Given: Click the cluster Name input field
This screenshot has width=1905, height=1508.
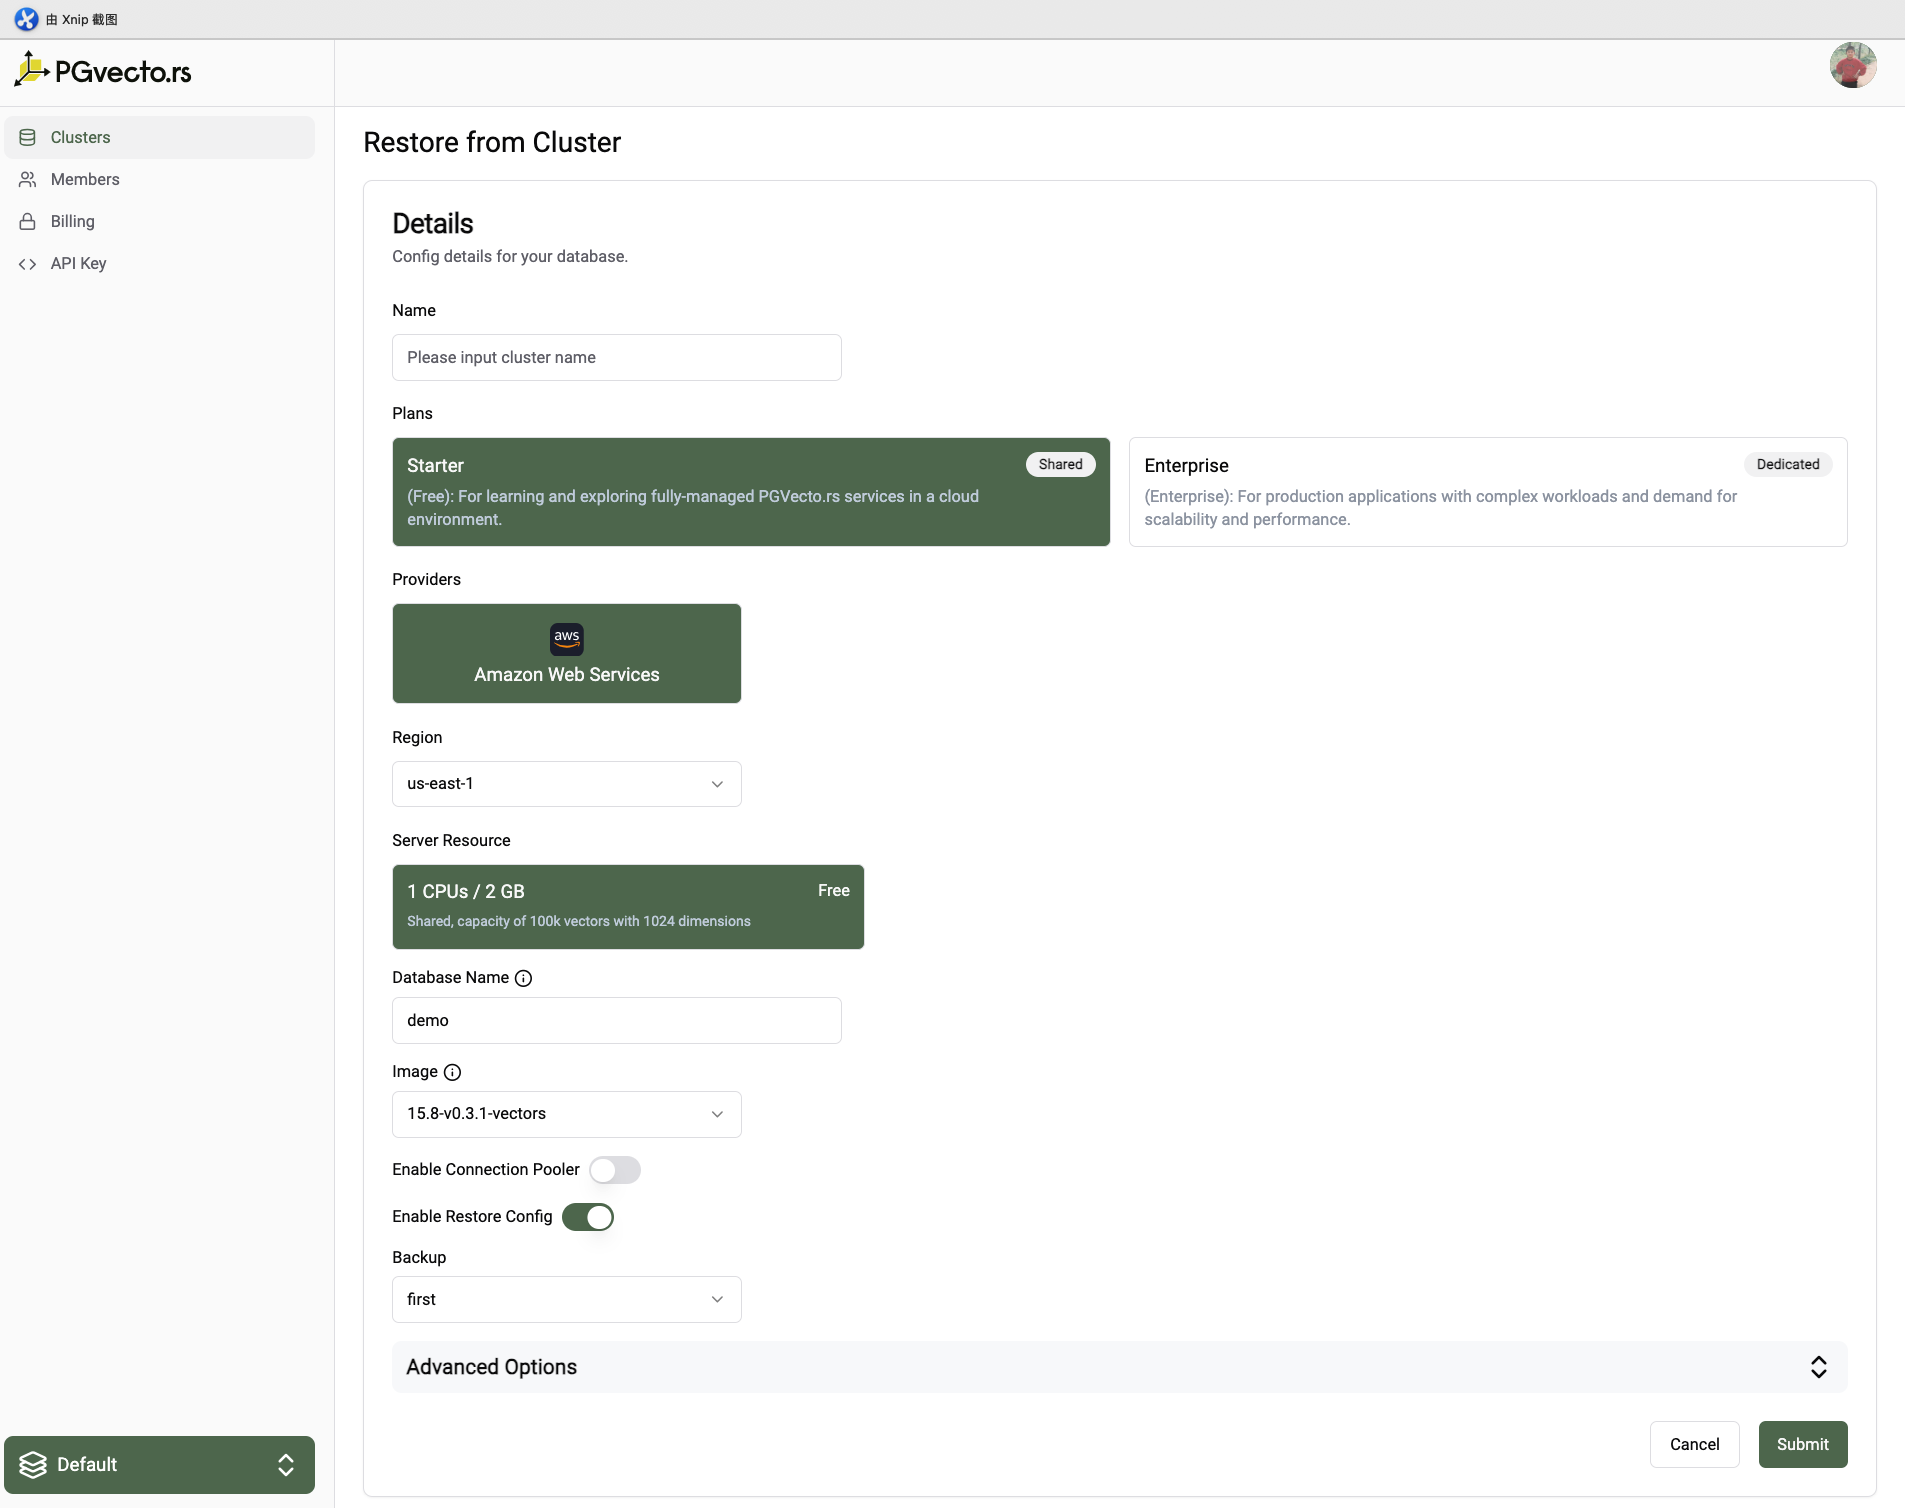Looking at the screenshot, I should click(616, 357).
